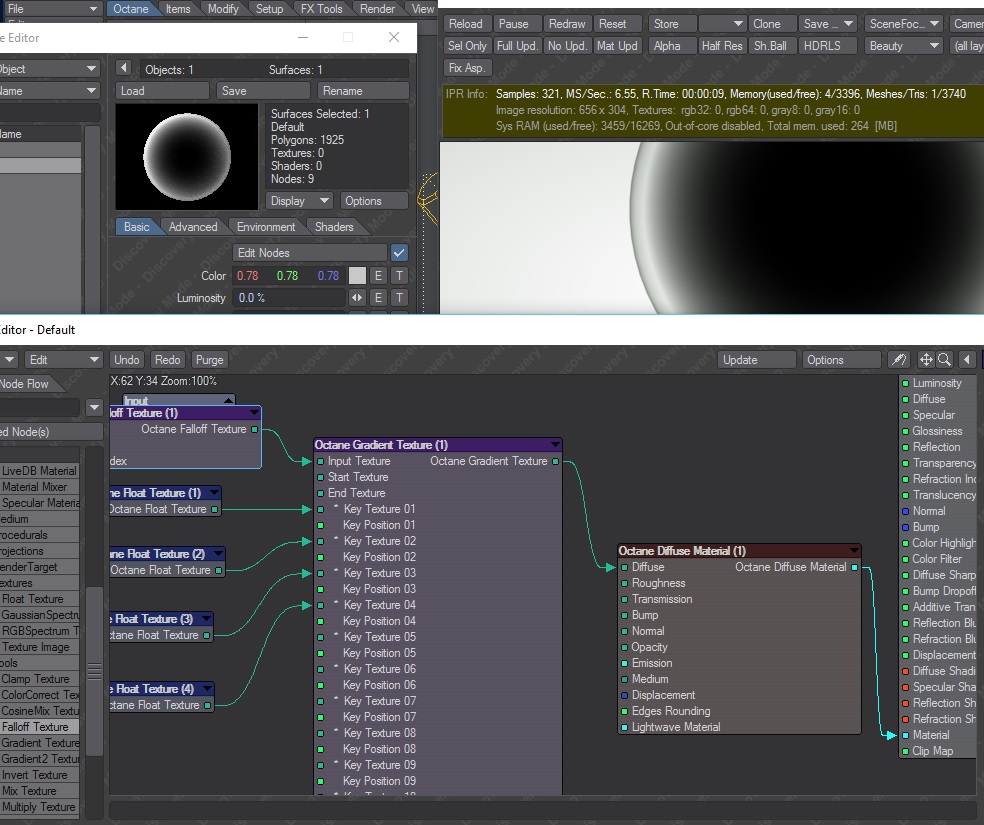Click the pan move icon
984x825 pixels.
click(926, 360)
